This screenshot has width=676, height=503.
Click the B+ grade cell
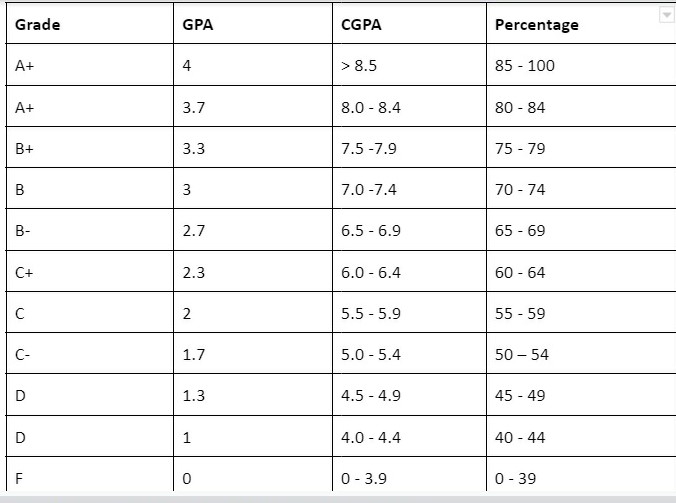(26, 148)
